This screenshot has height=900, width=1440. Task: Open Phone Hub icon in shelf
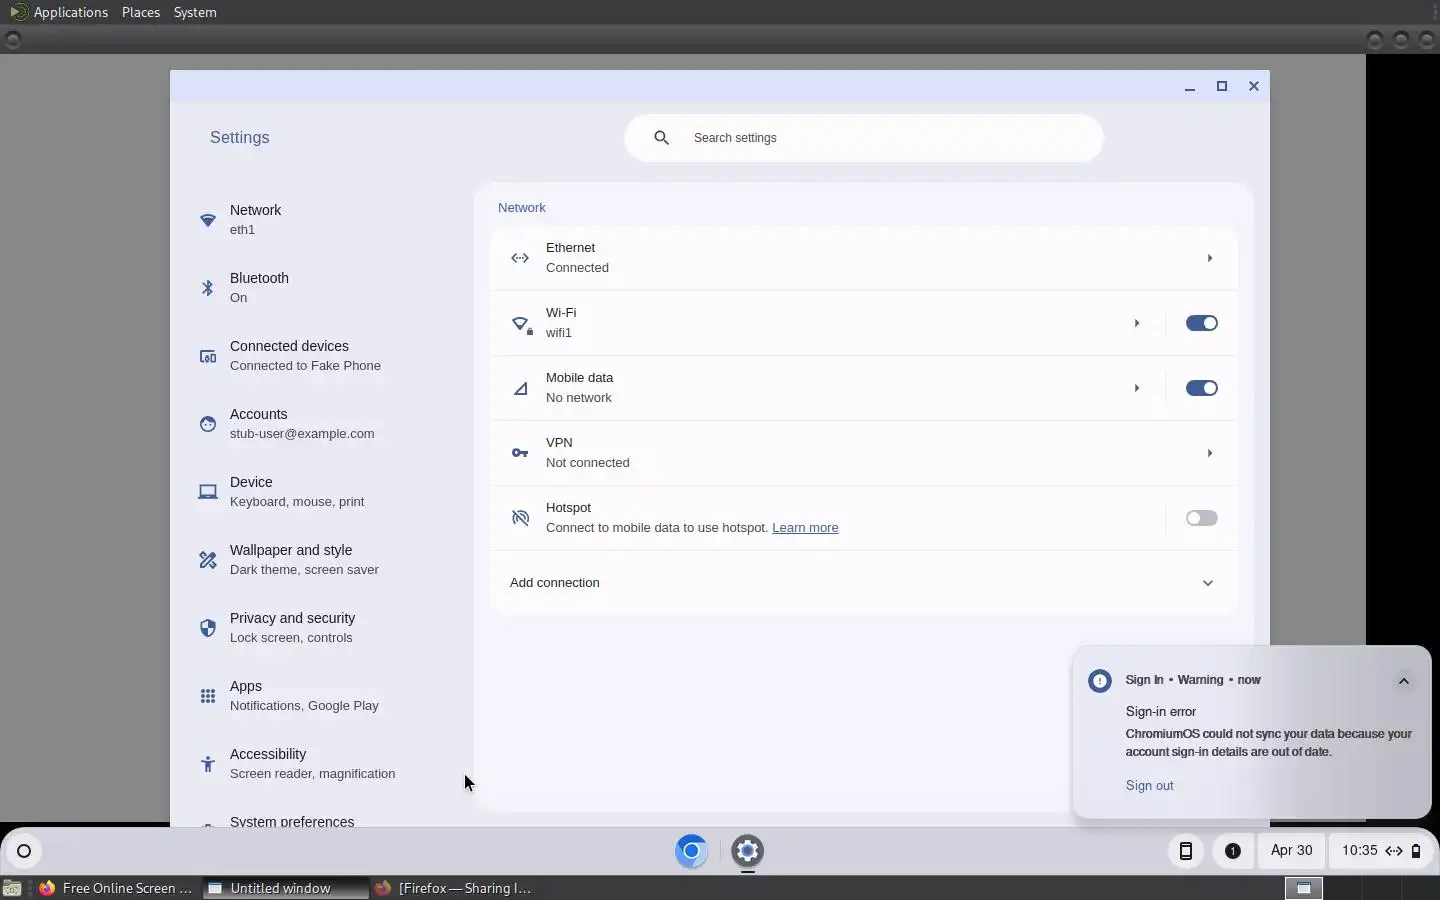(x=1186, y=851)
